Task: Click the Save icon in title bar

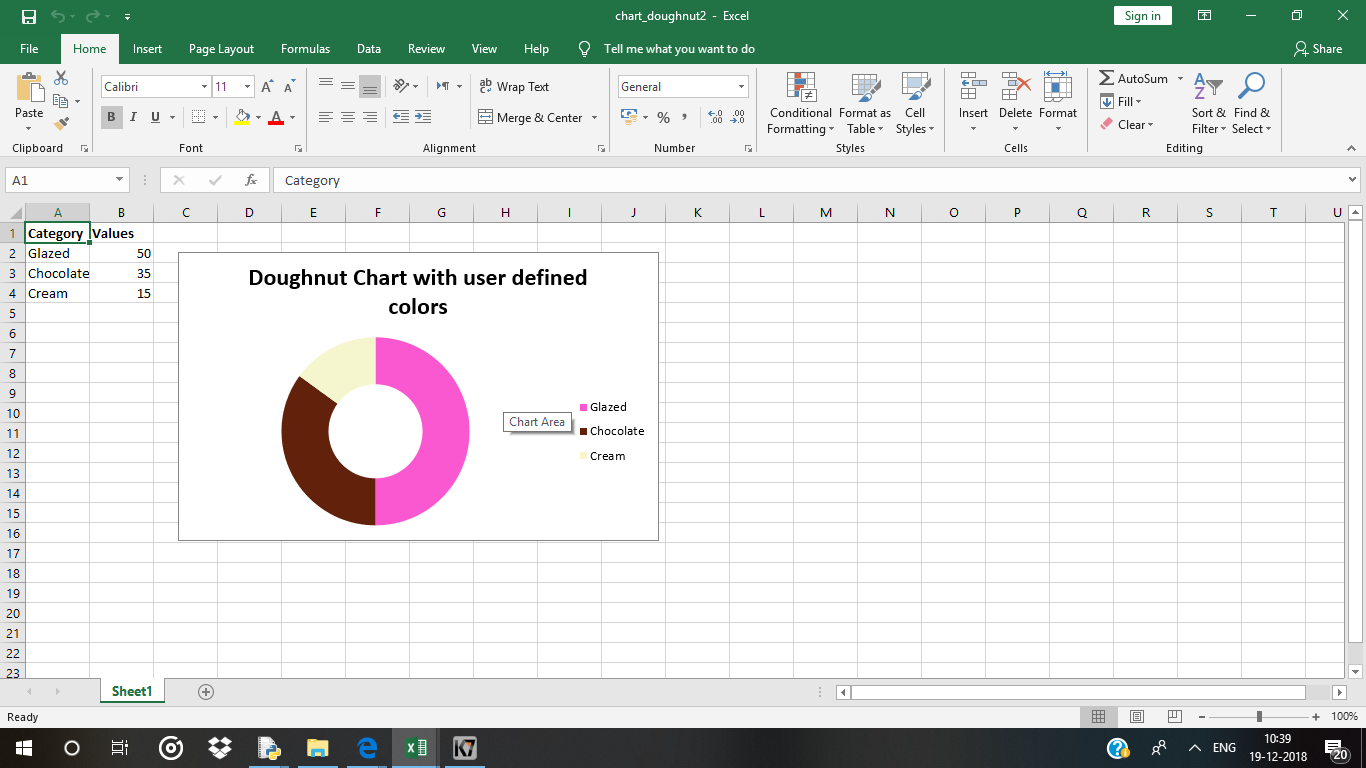Action: 29,16
